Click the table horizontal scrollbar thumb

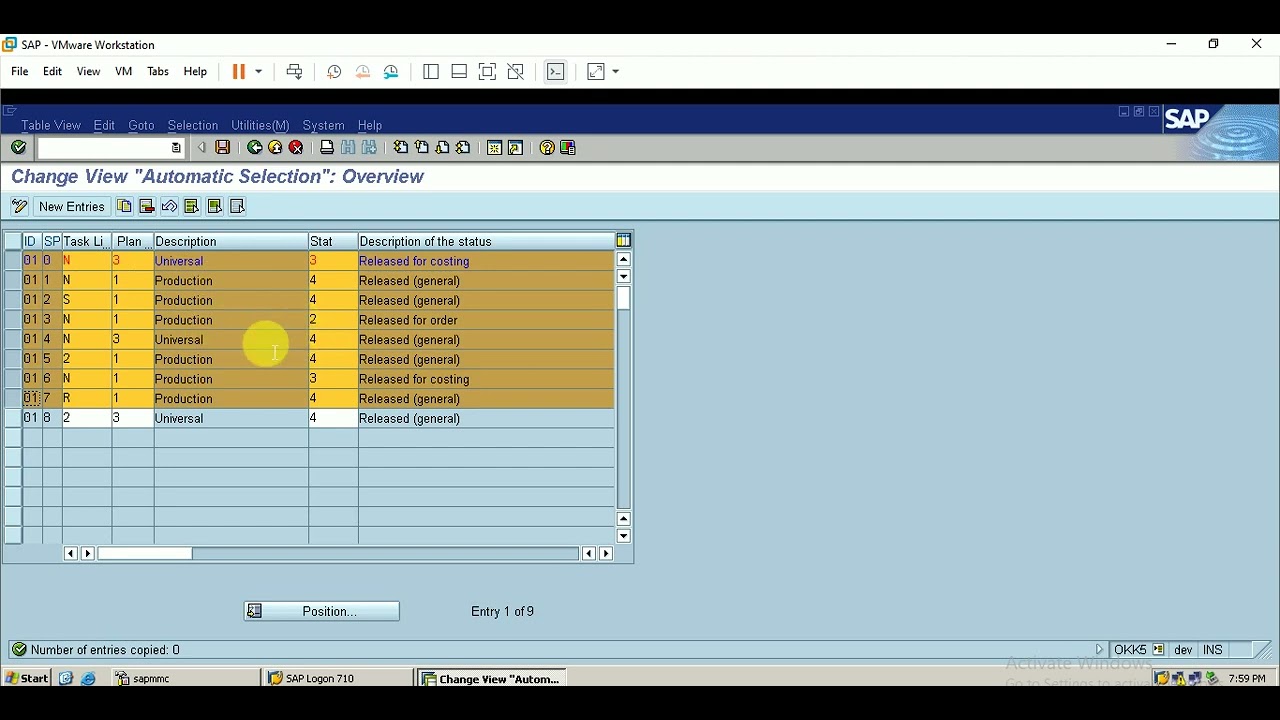(145, 553)
